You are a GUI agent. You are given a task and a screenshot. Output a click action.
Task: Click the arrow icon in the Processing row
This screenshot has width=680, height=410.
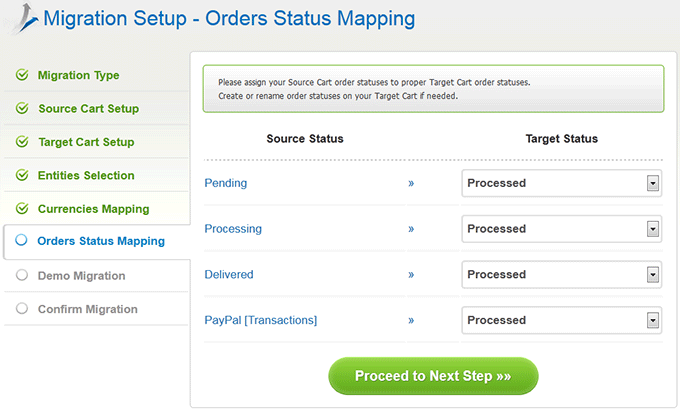pos(411,229)
